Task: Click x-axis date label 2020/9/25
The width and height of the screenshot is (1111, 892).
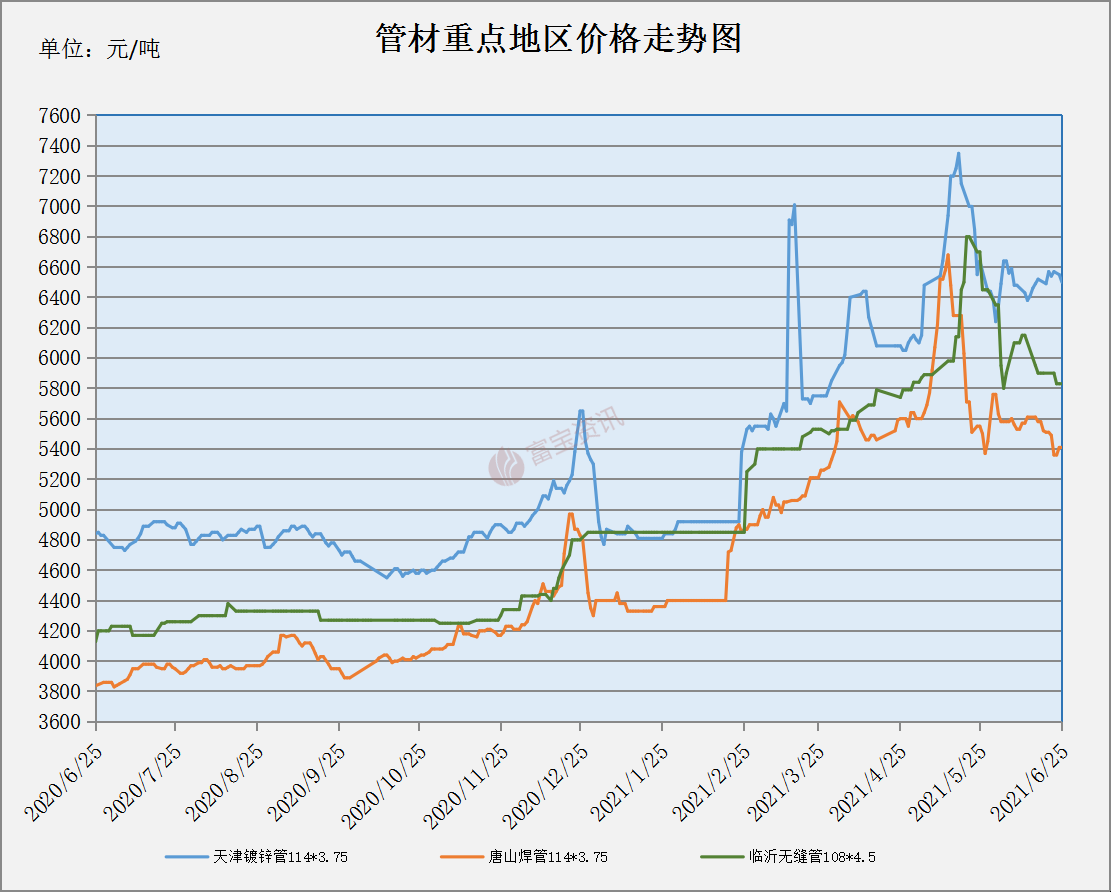Action: (x=307, y=783)
